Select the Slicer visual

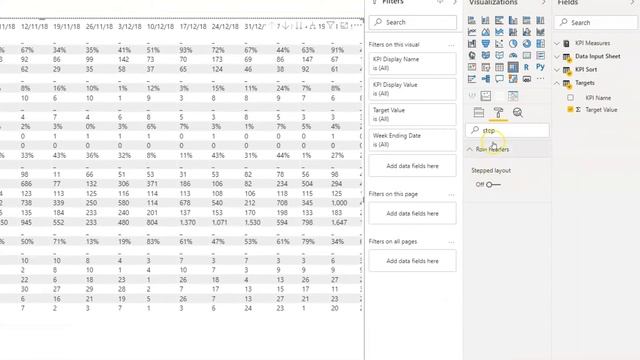coord(485,67)
